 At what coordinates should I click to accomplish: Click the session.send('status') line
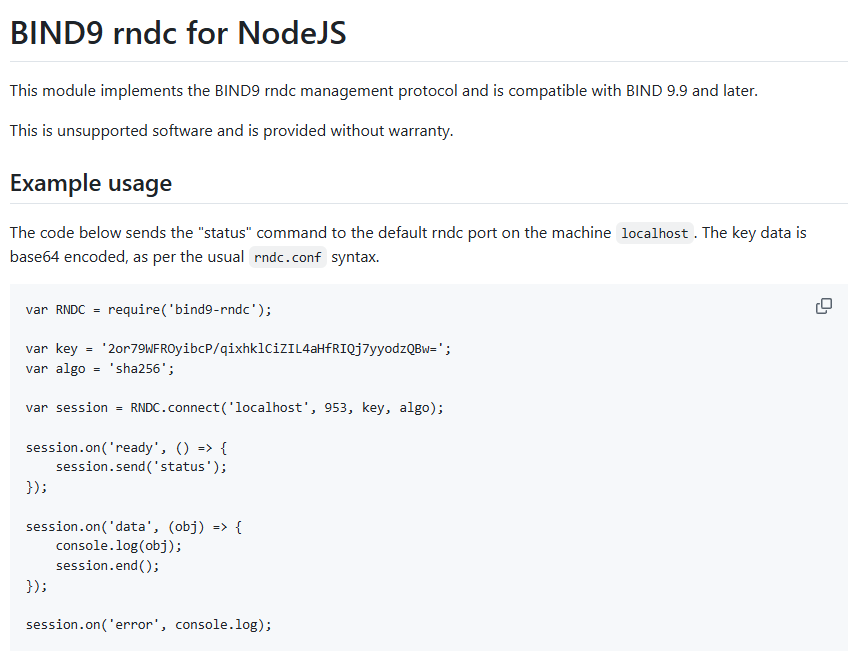pyautogui.click(x=141, y=467)
